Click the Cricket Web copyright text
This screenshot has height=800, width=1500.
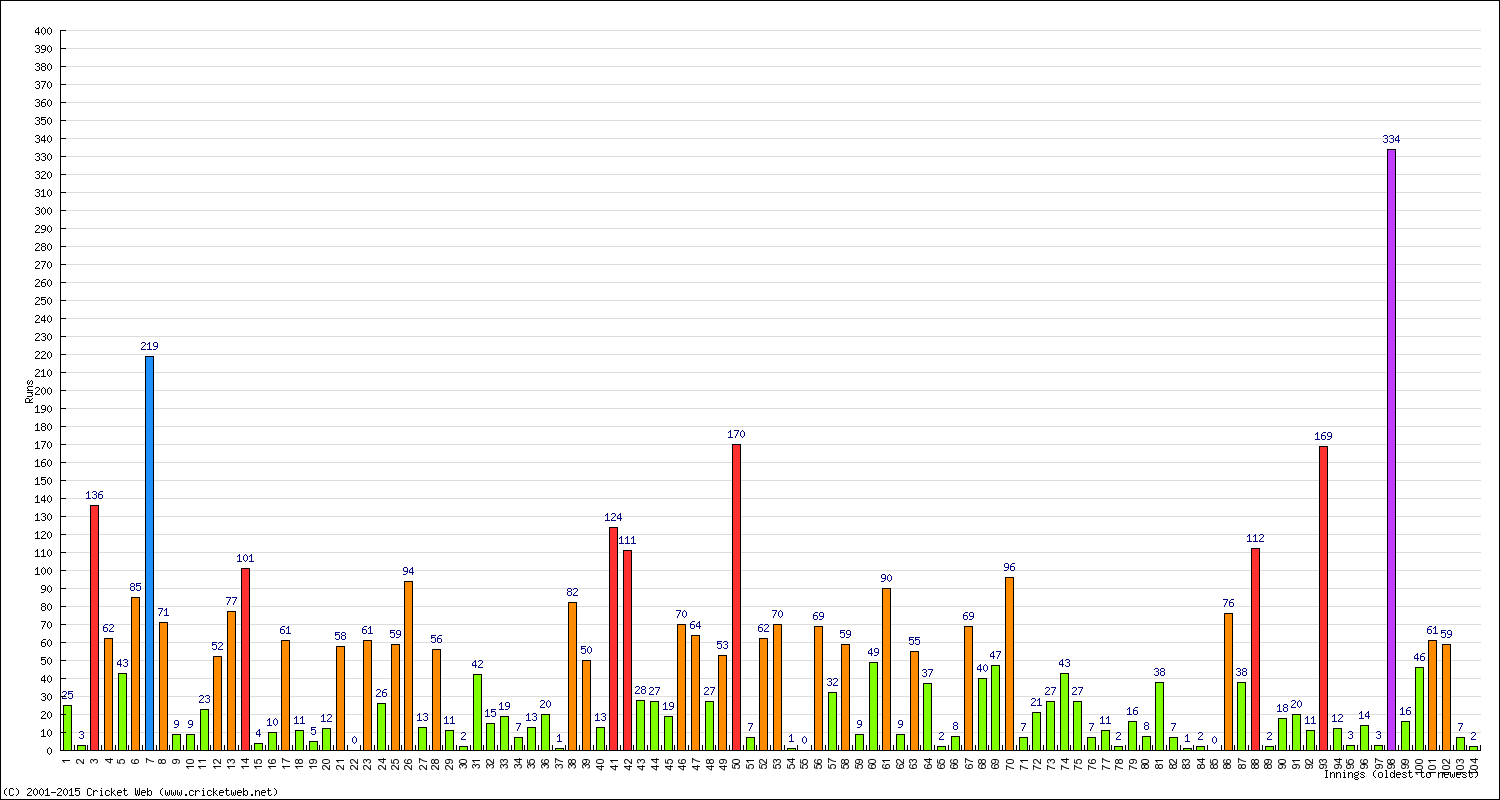pyautogui.click(x=141, y=792)
